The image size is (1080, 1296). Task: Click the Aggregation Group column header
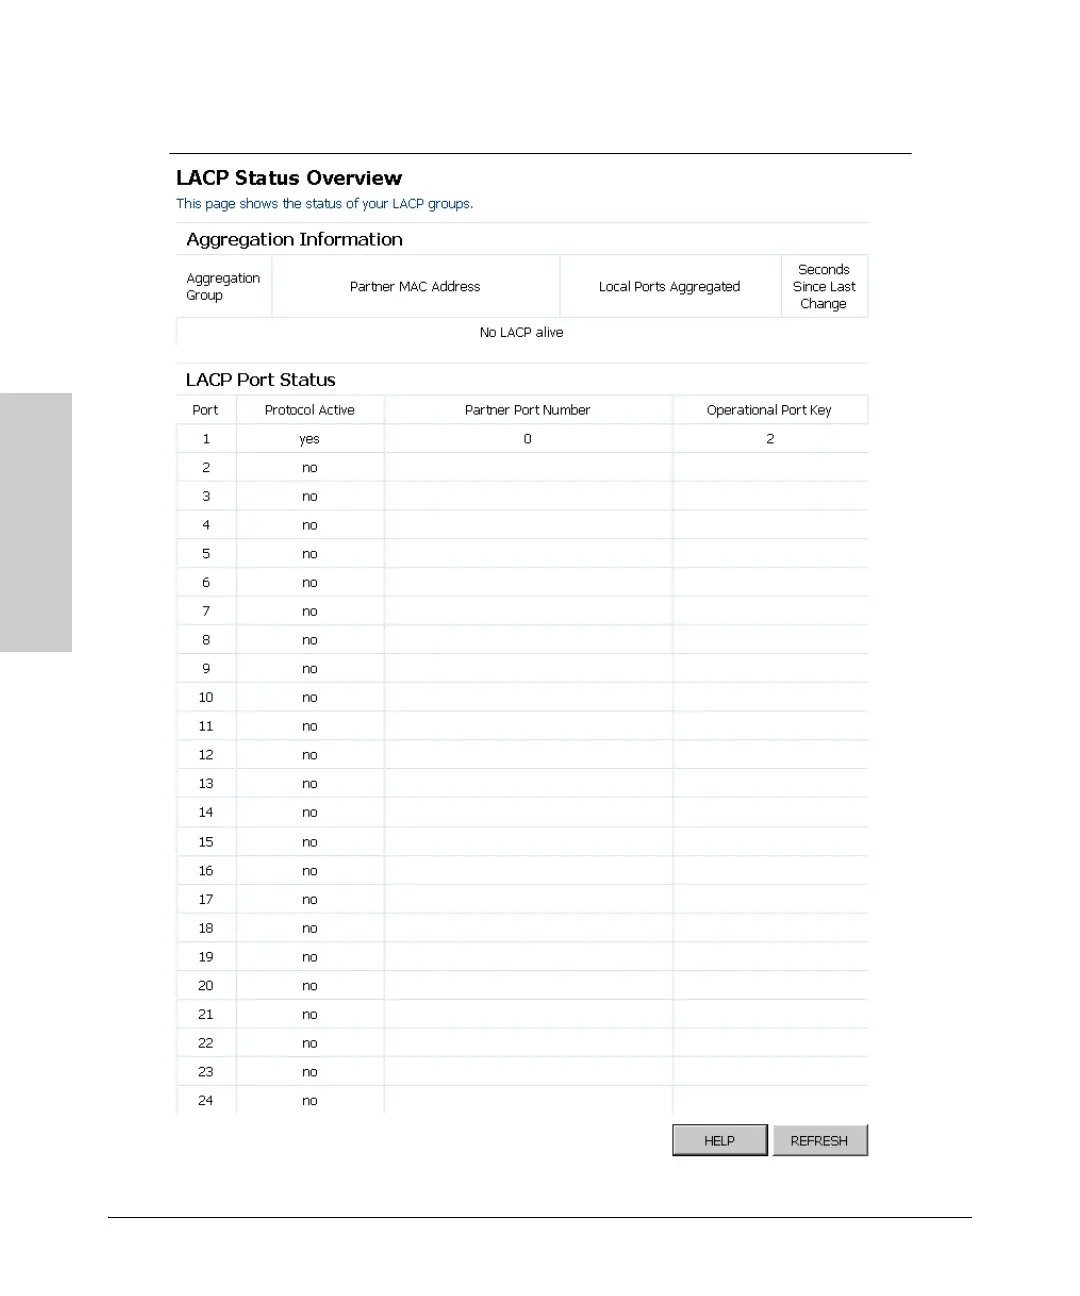pos(223,287)
